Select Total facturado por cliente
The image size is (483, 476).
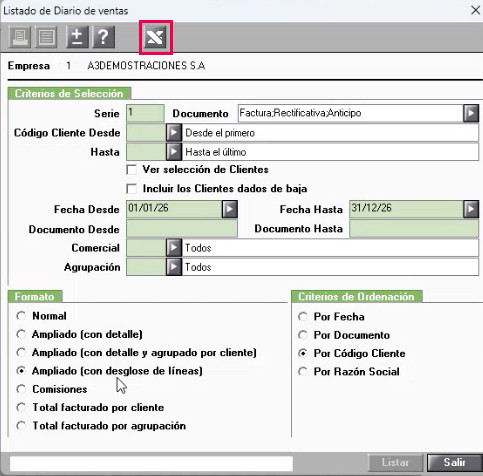pyautogui.click(x=21, y=407)
